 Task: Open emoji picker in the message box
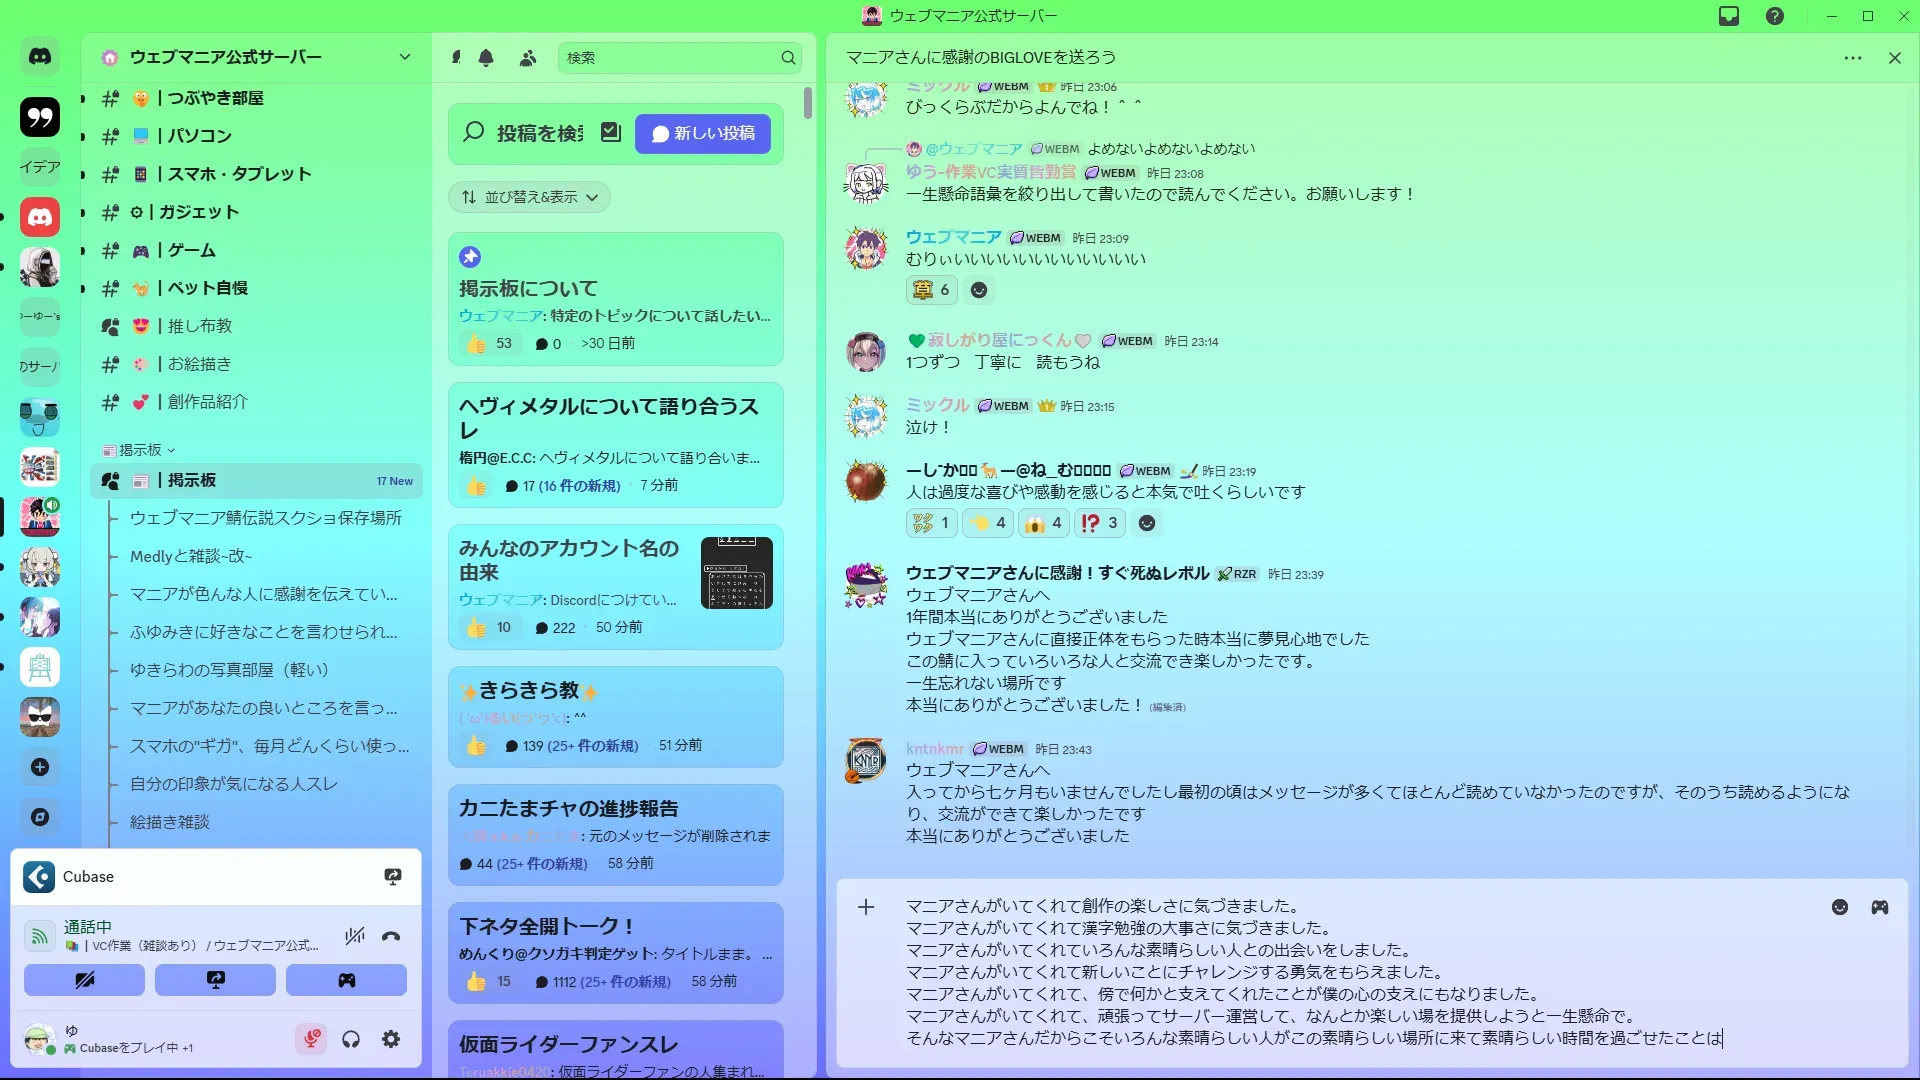coord(1840,907)
